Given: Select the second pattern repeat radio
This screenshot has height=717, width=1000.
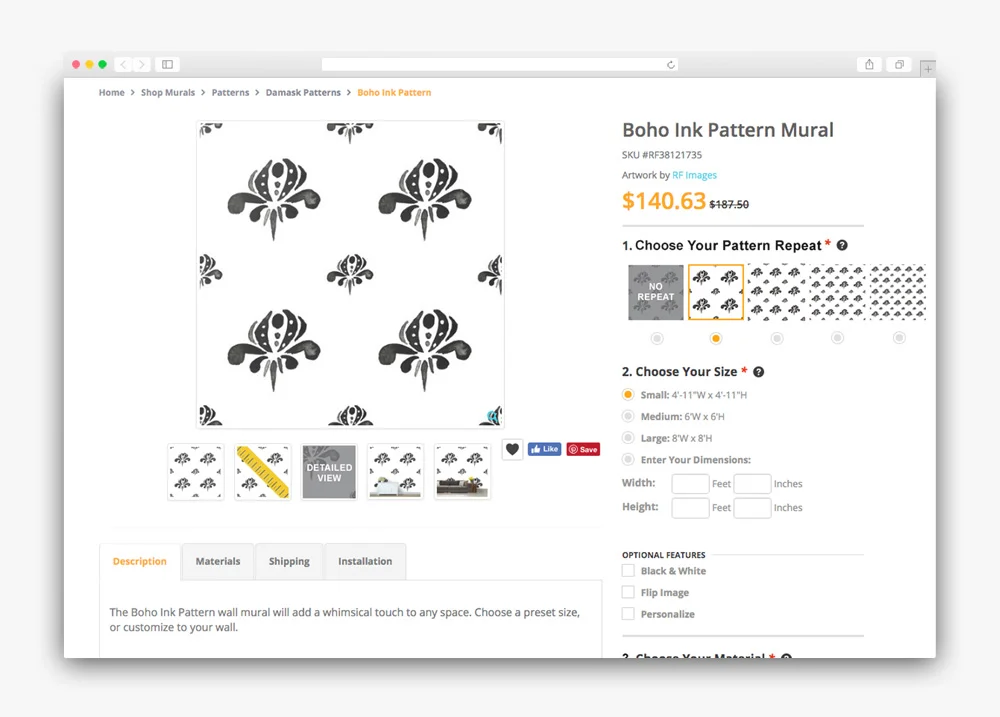Looking at the screenshot, I should tap(716, 338).
